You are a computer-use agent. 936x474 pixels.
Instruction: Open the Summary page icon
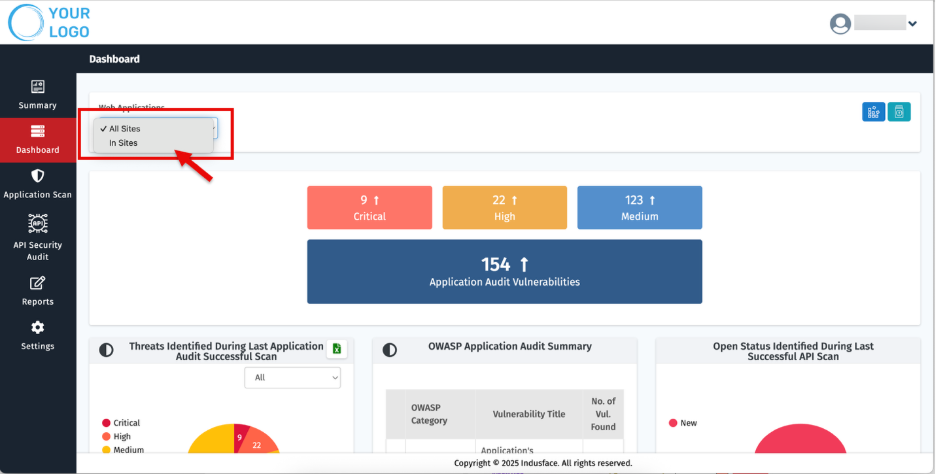(38, 87)
